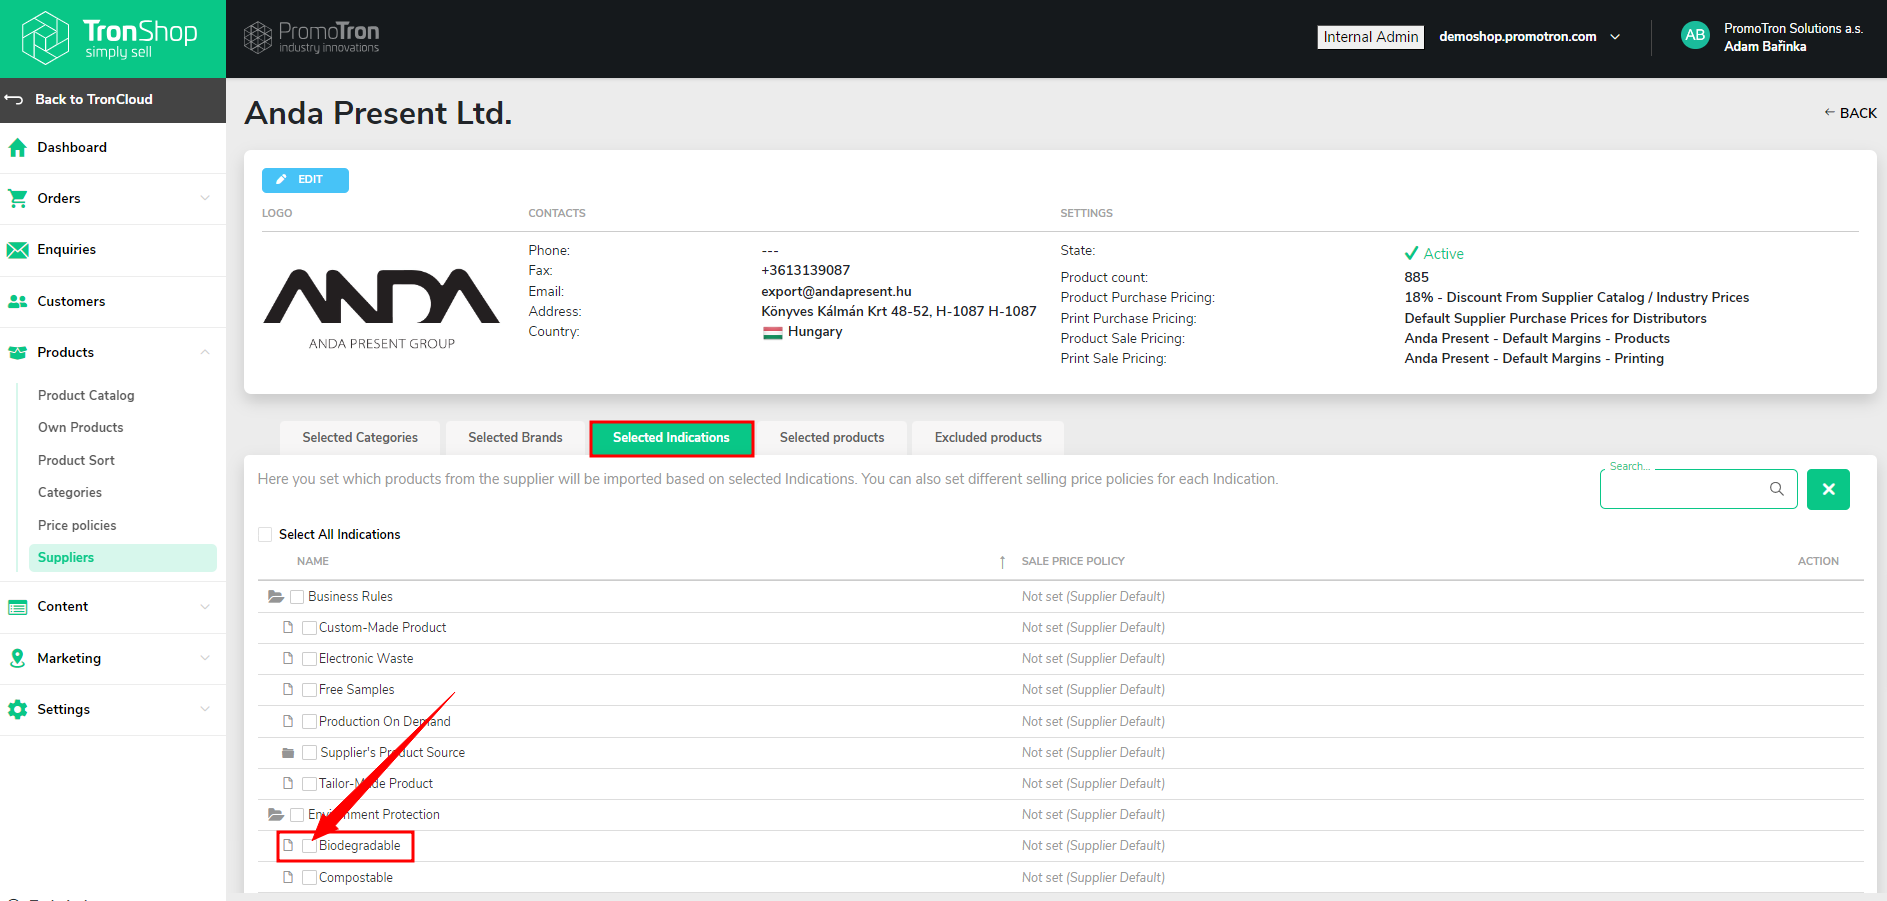Open Suppliers in sidebar

(123, 558)
